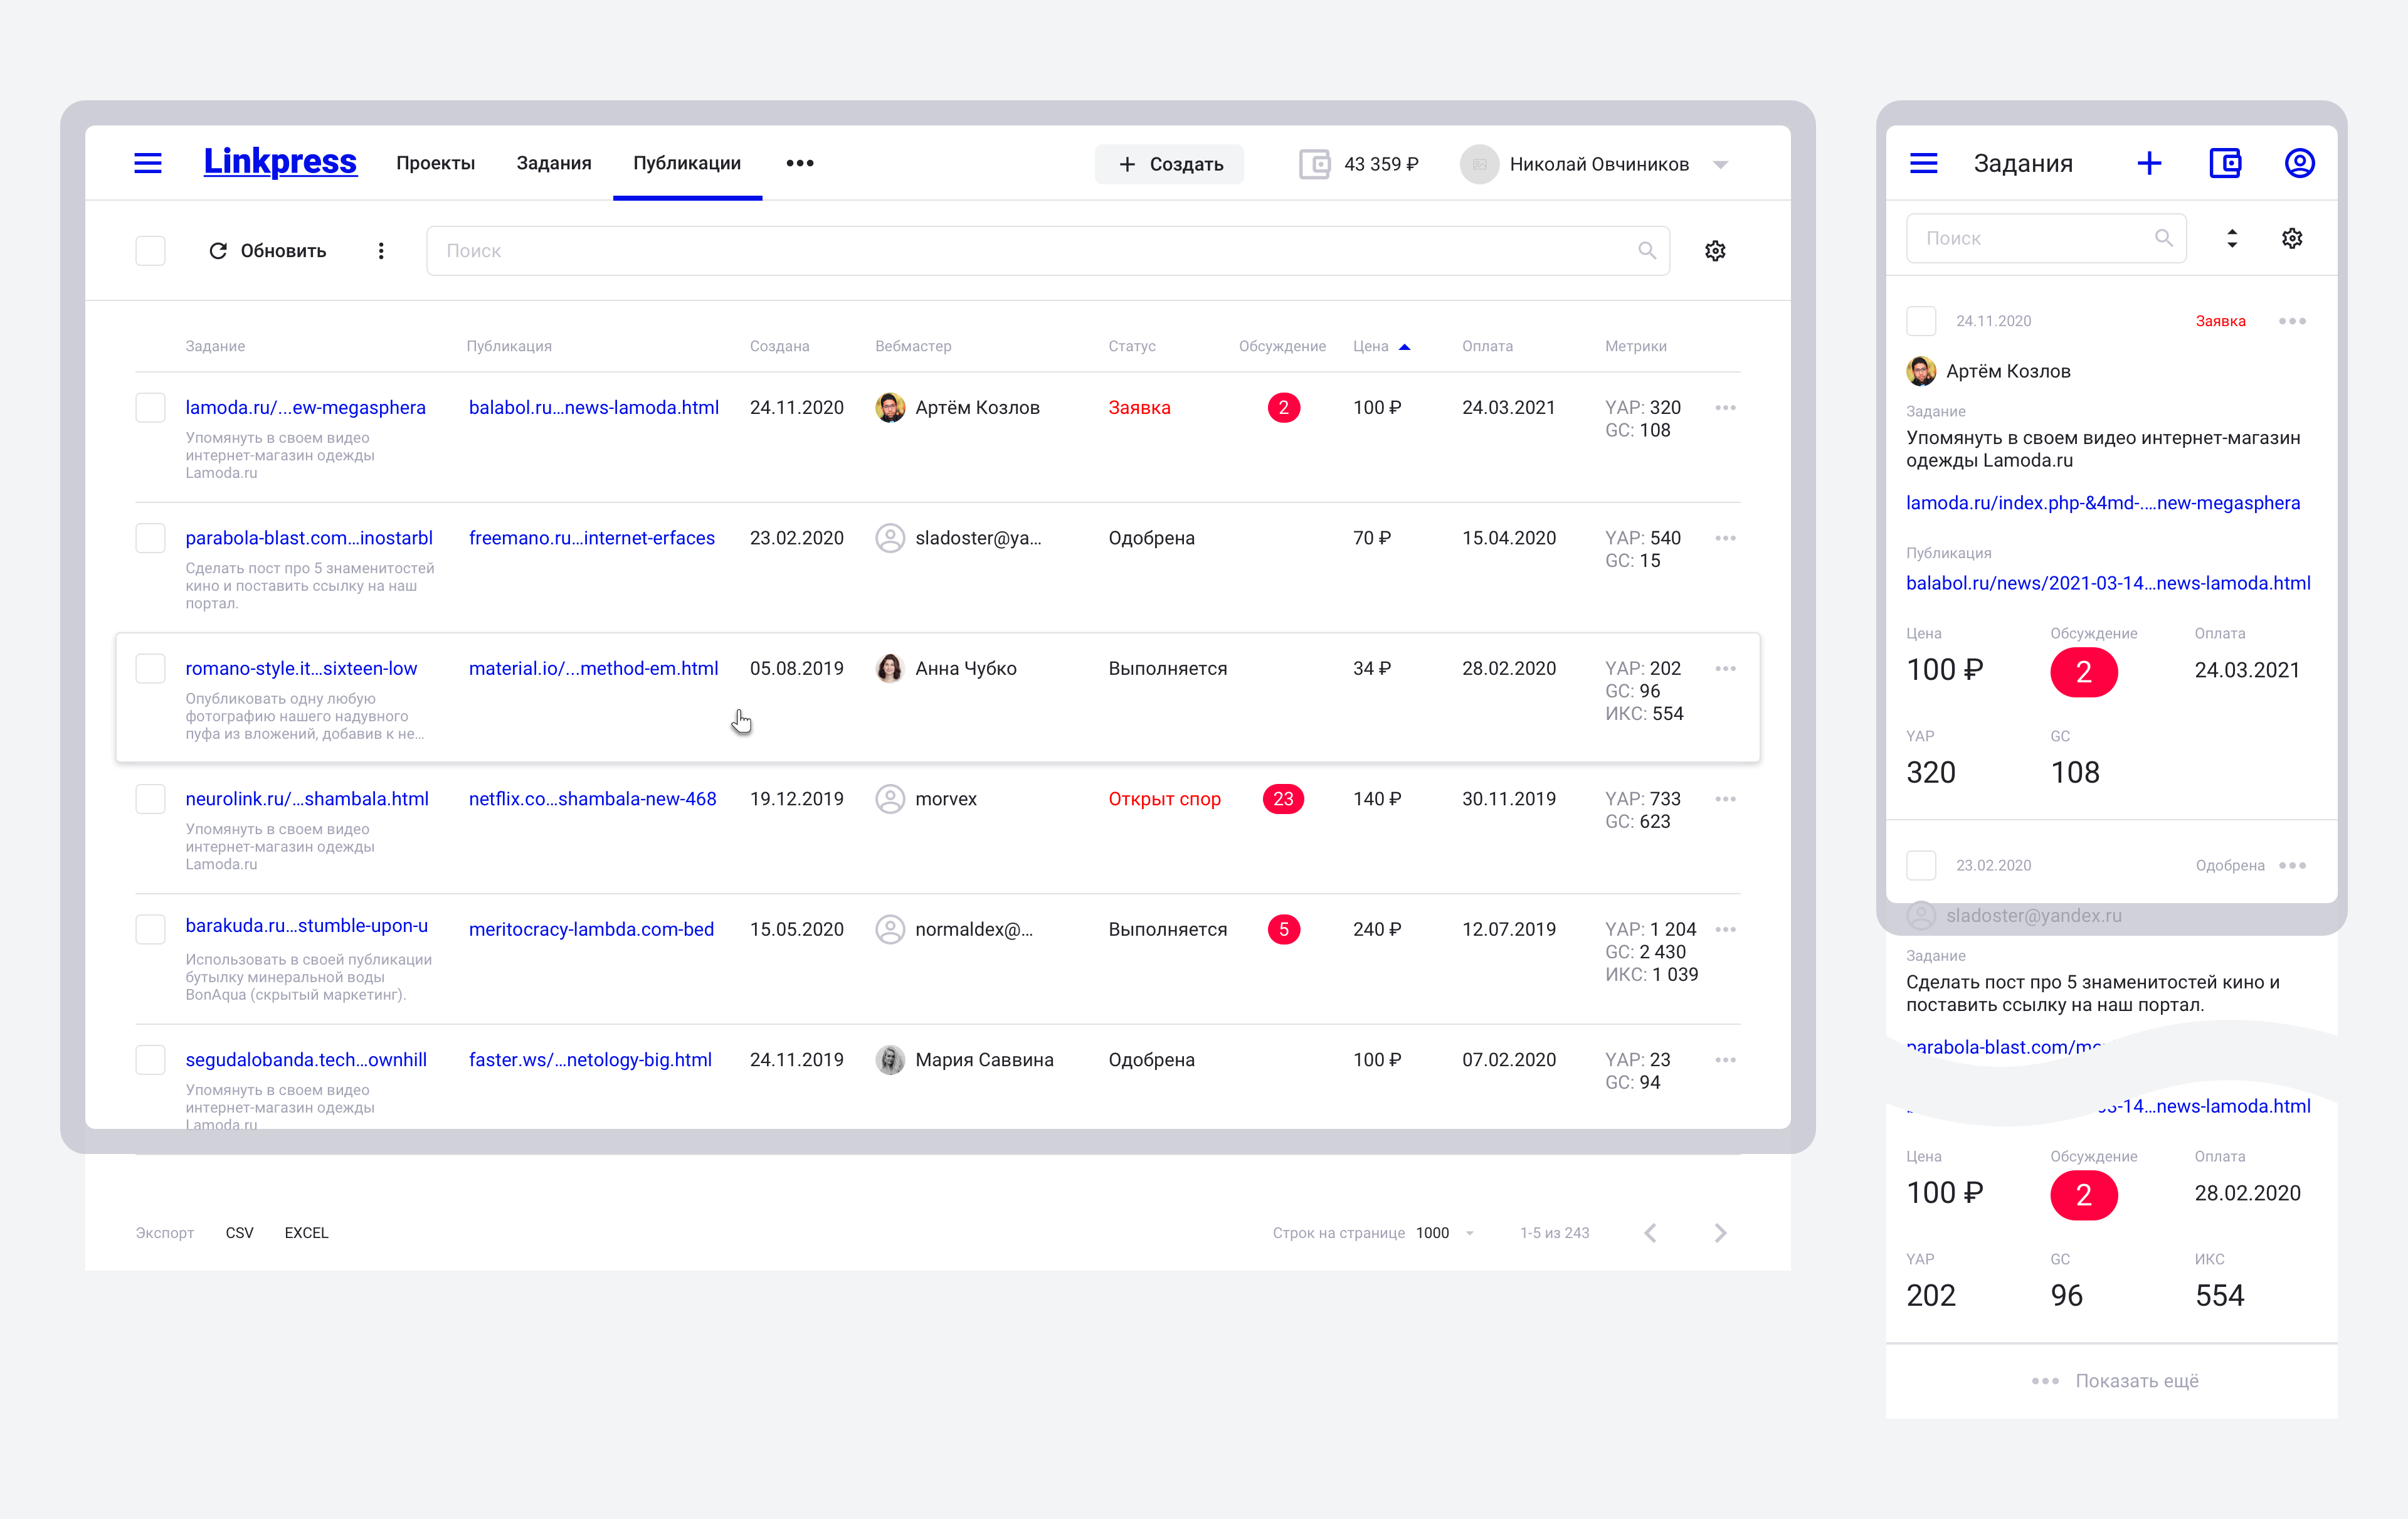Viewport: 2408px width, 1519px height.
Task: Toggle the select-all checkbox beside Обновить
Action: click(151, 251)
